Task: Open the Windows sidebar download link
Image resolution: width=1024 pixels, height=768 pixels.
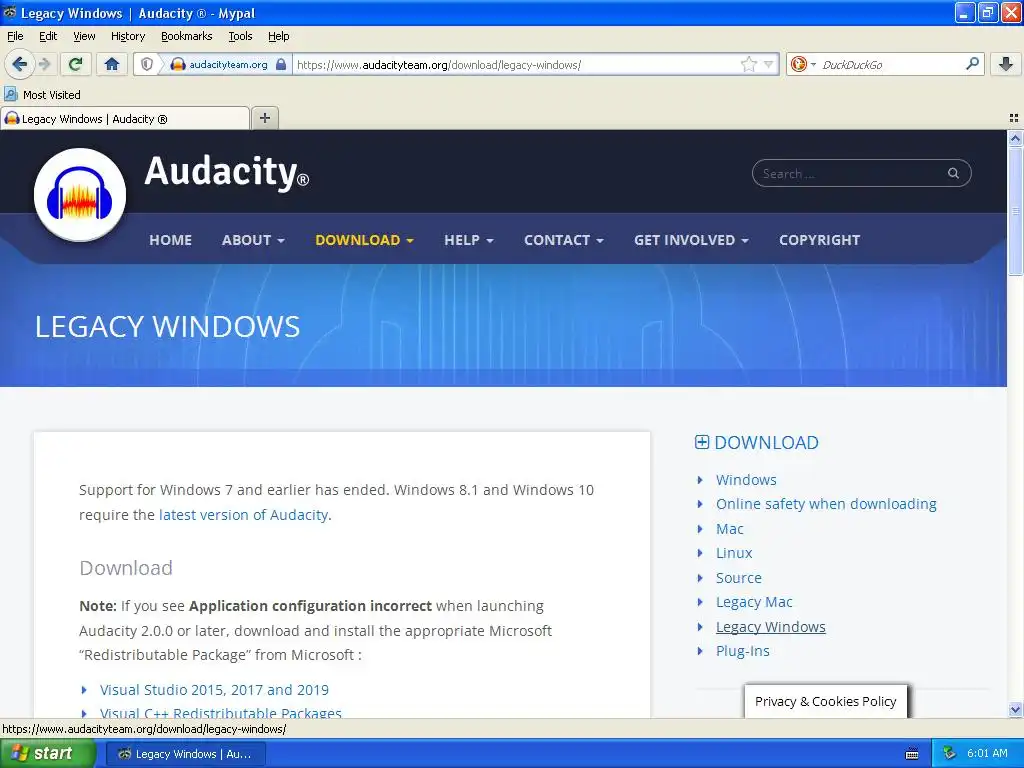Action: [746, 479]
